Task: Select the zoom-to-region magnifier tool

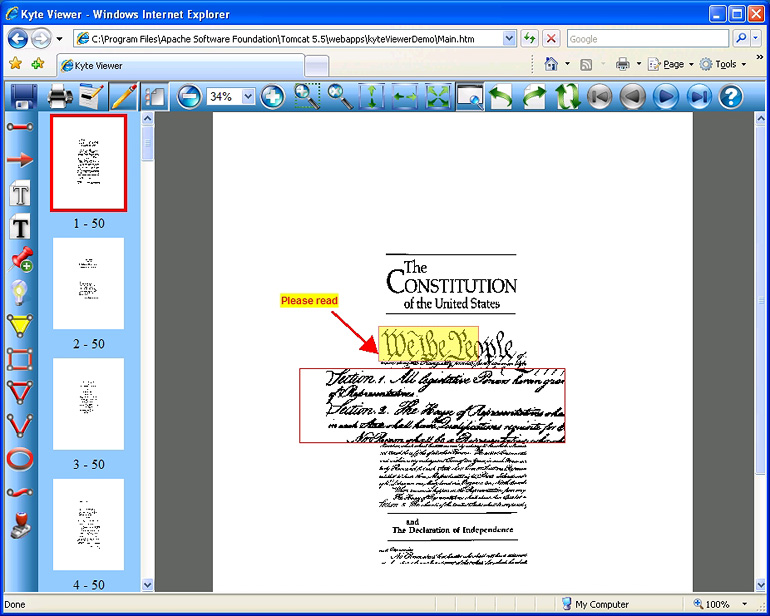Action: pyautogui.click(x=307, y=96)
